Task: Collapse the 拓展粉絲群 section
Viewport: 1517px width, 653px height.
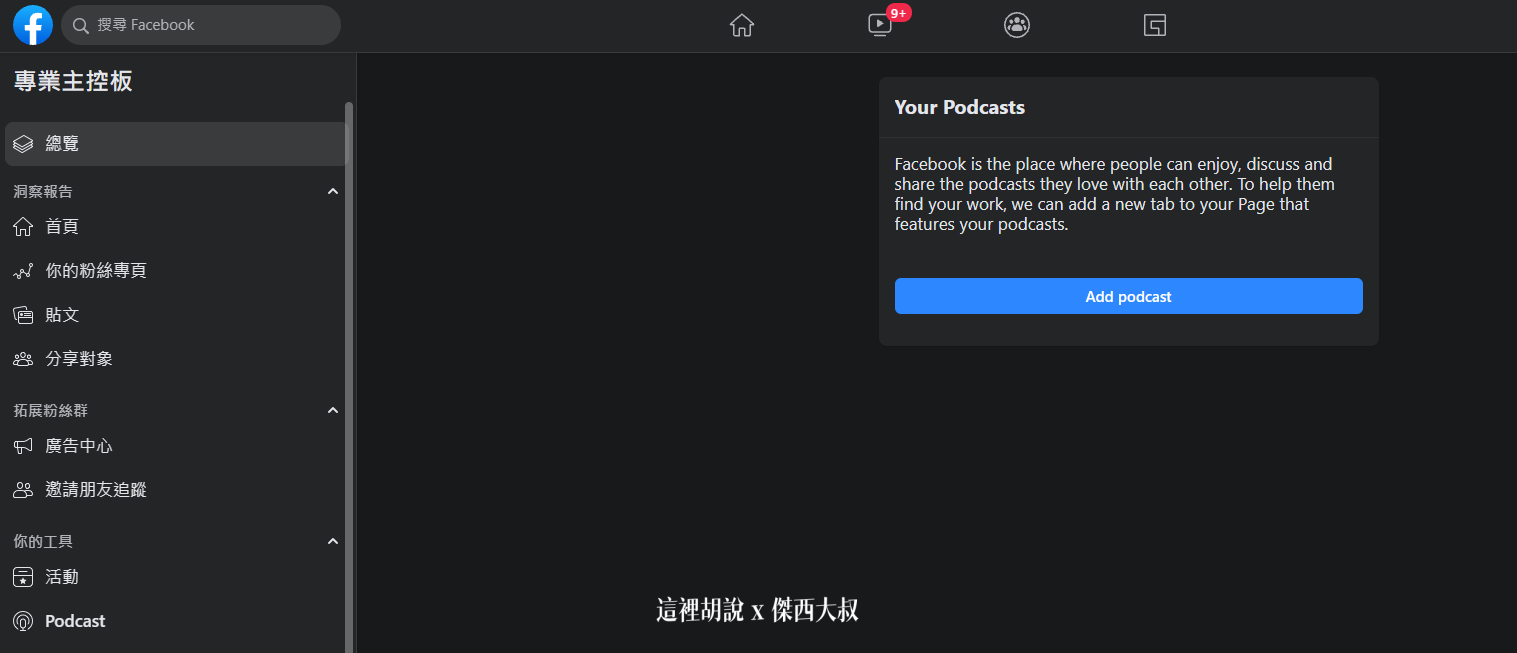Action: [x=333, y=410]
